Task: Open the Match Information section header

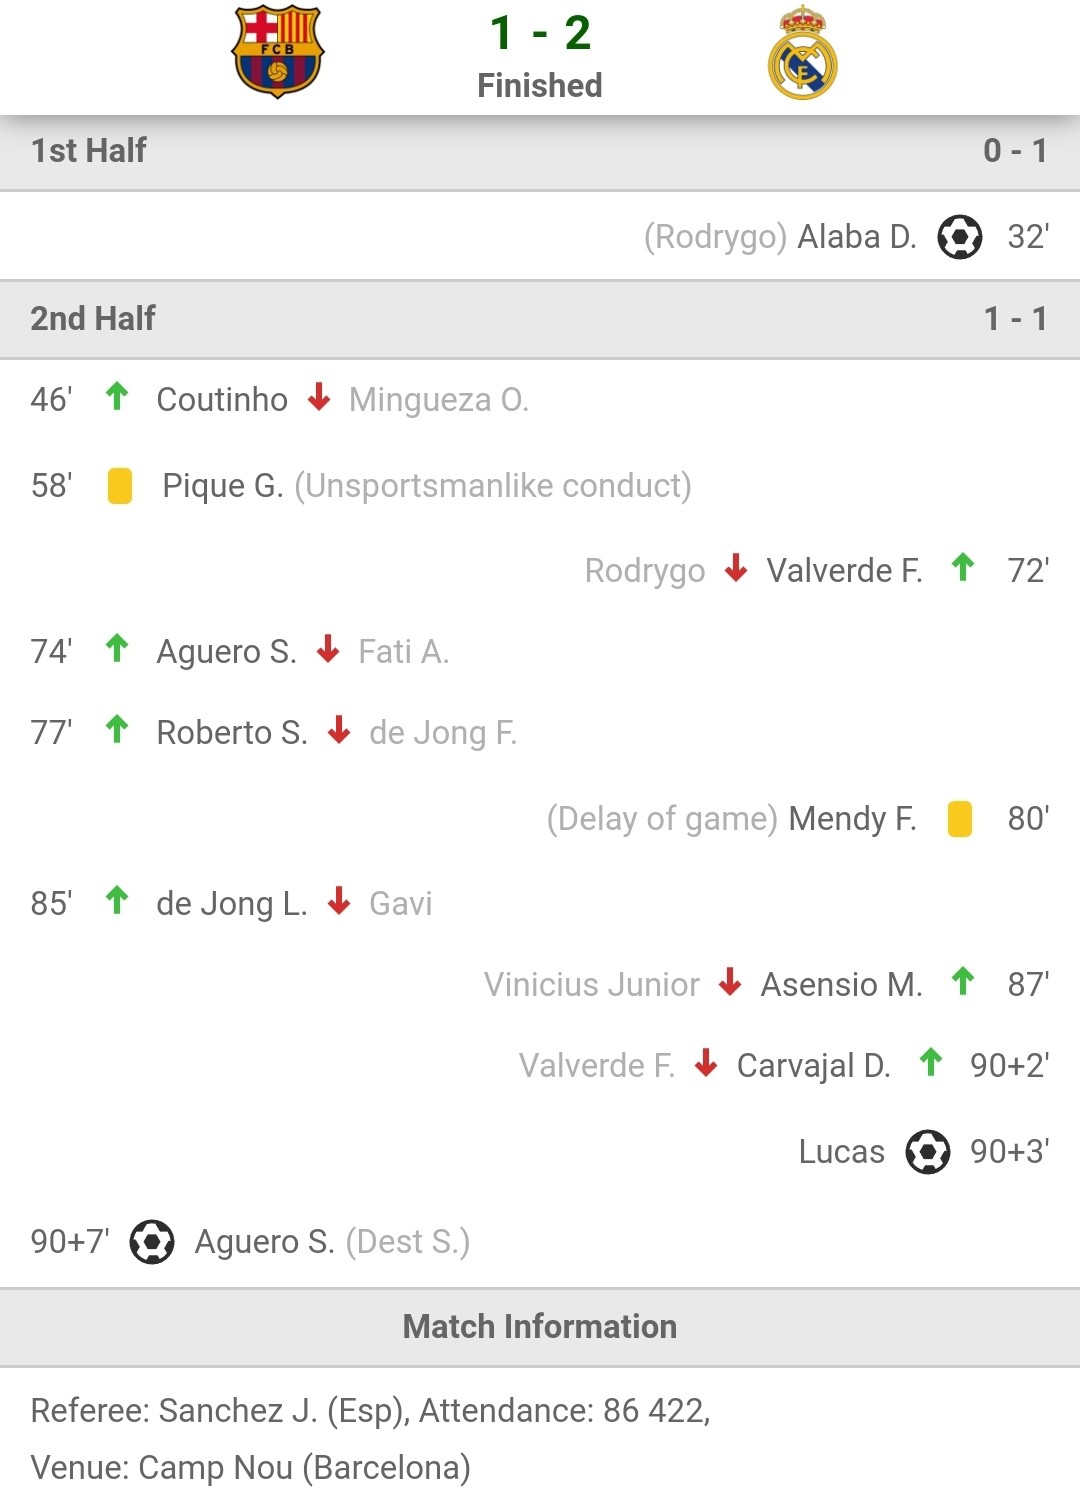Action: point(540,1327)
